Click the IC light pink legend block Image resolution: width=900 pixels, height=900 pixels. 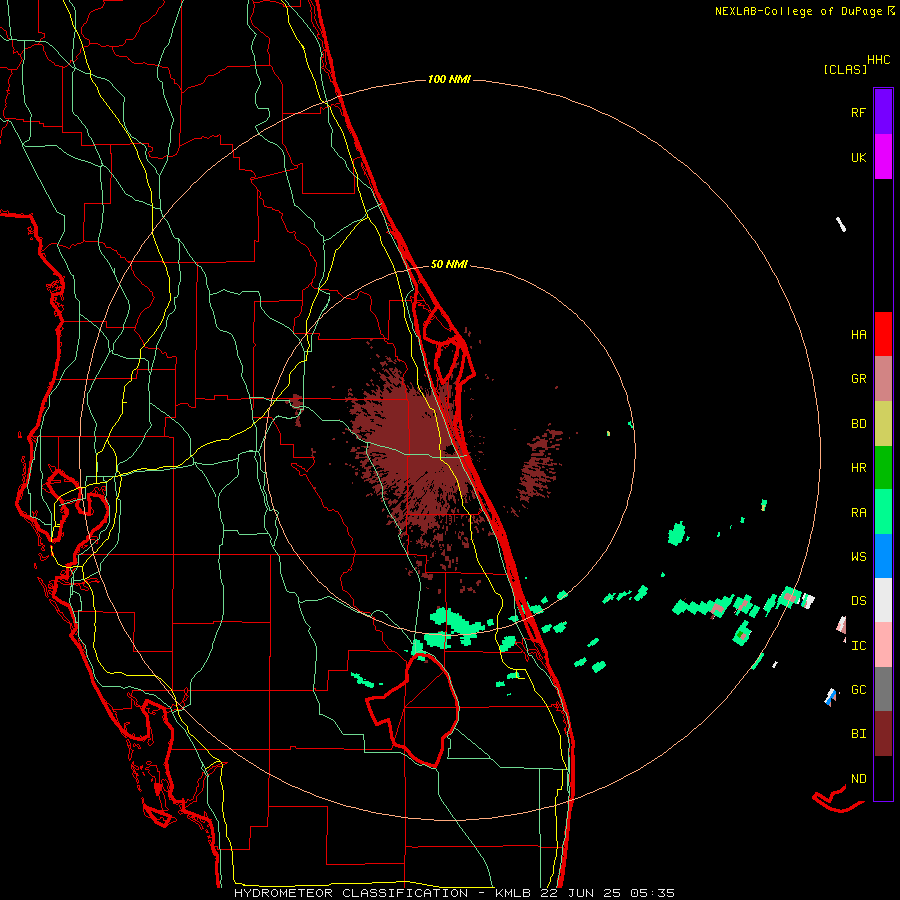pyautogui.click(x=883, y=645)
